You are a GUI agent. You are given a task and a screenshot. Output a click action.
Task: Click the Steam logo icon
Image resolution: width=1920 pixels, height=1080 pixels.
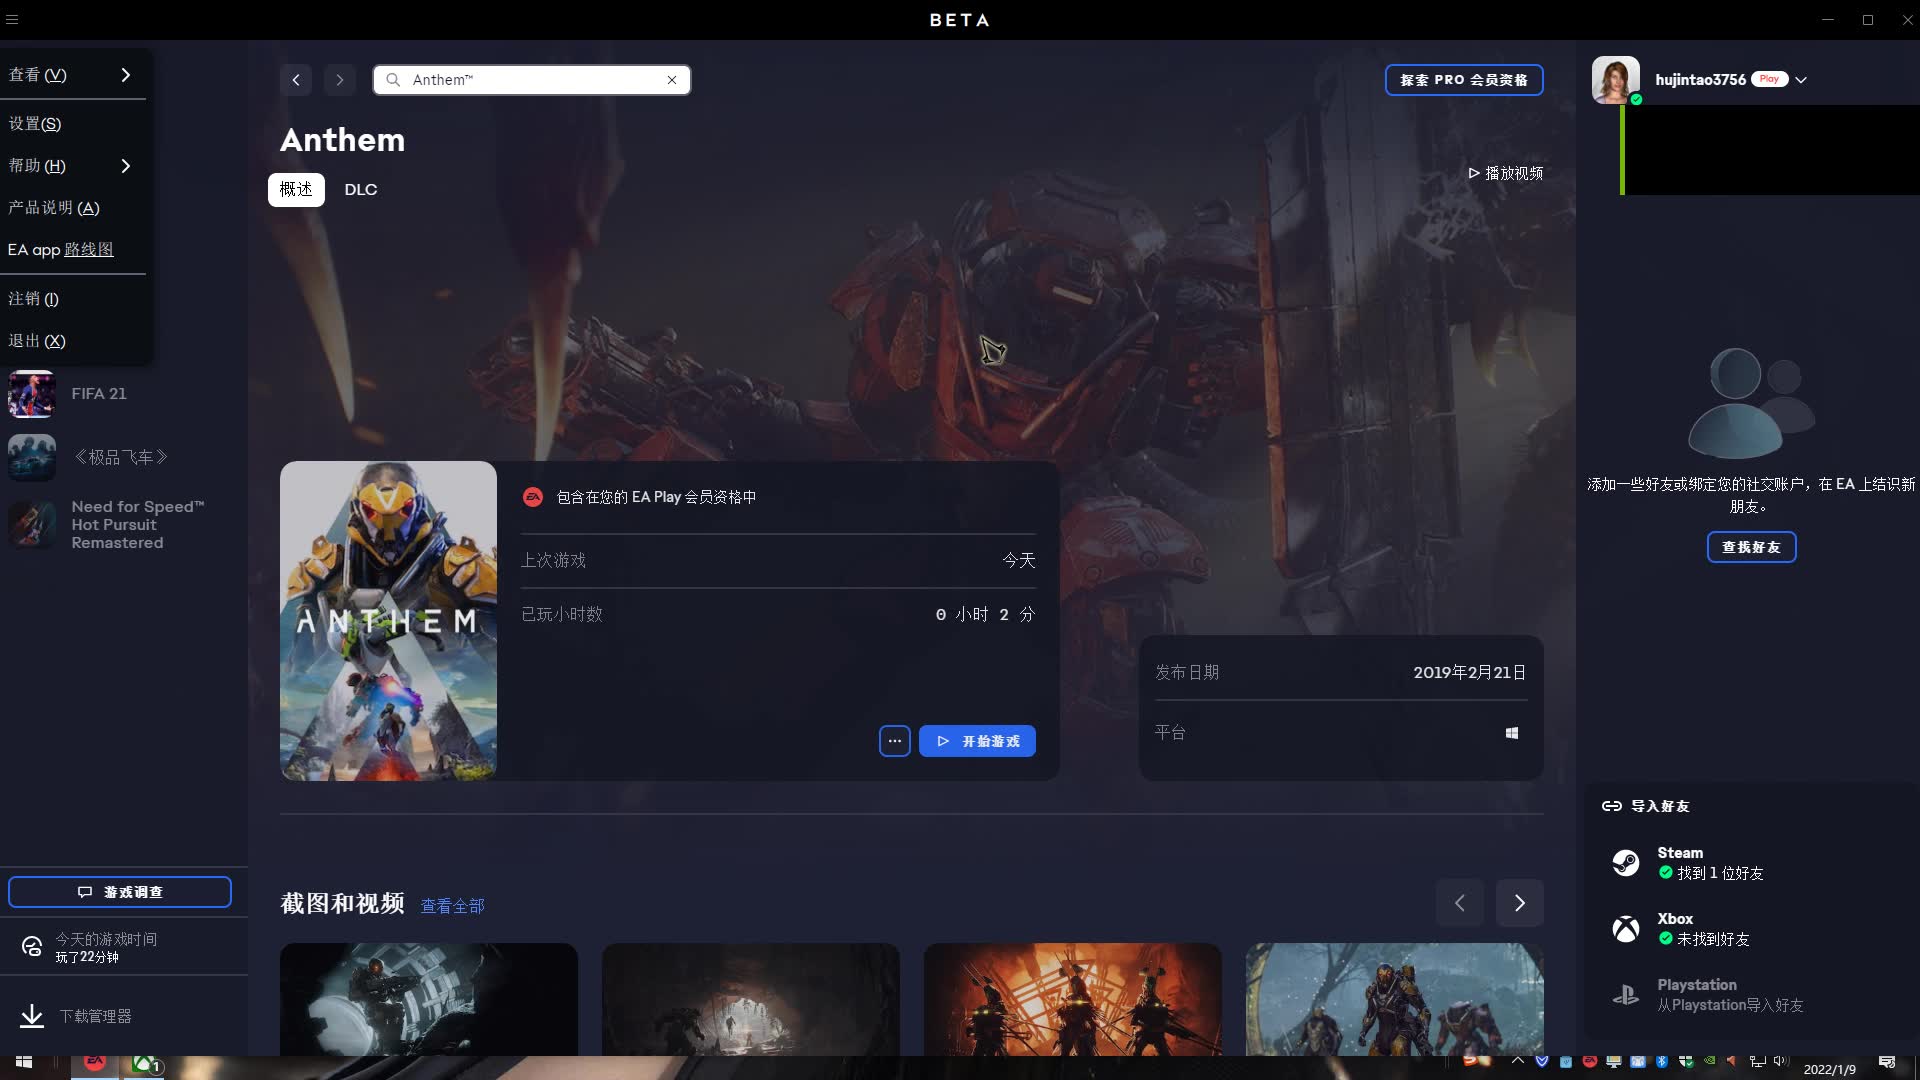pyautogui.click(x=1626, y=863)
